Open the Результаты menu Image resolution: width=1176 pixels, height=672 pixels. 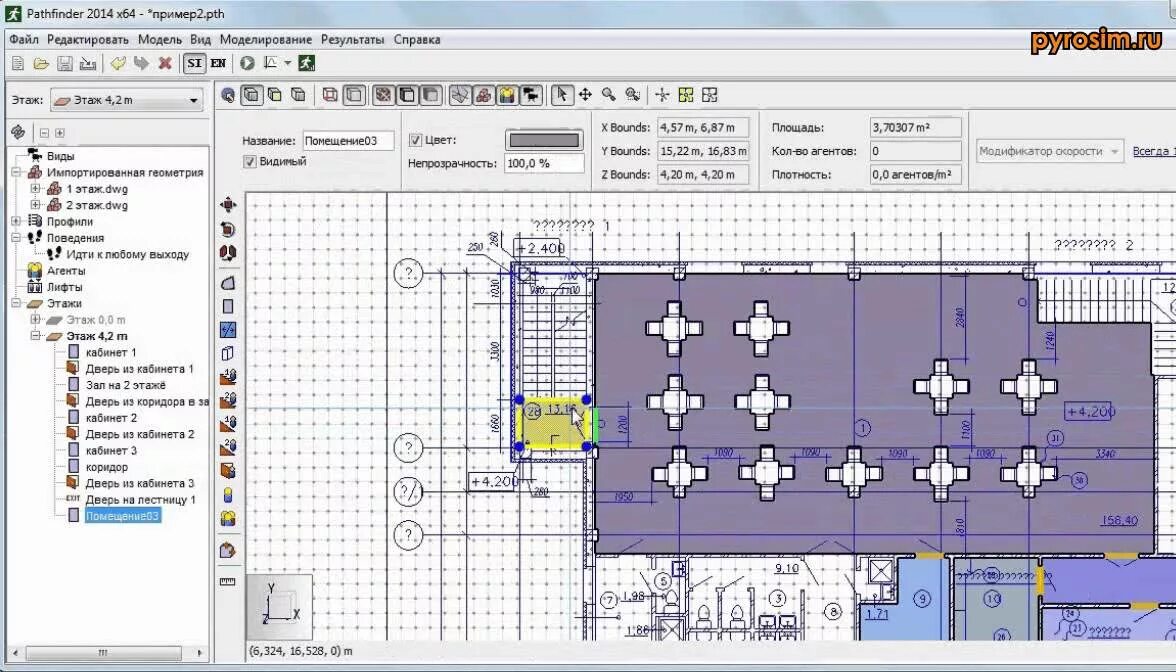click(352, 39)
